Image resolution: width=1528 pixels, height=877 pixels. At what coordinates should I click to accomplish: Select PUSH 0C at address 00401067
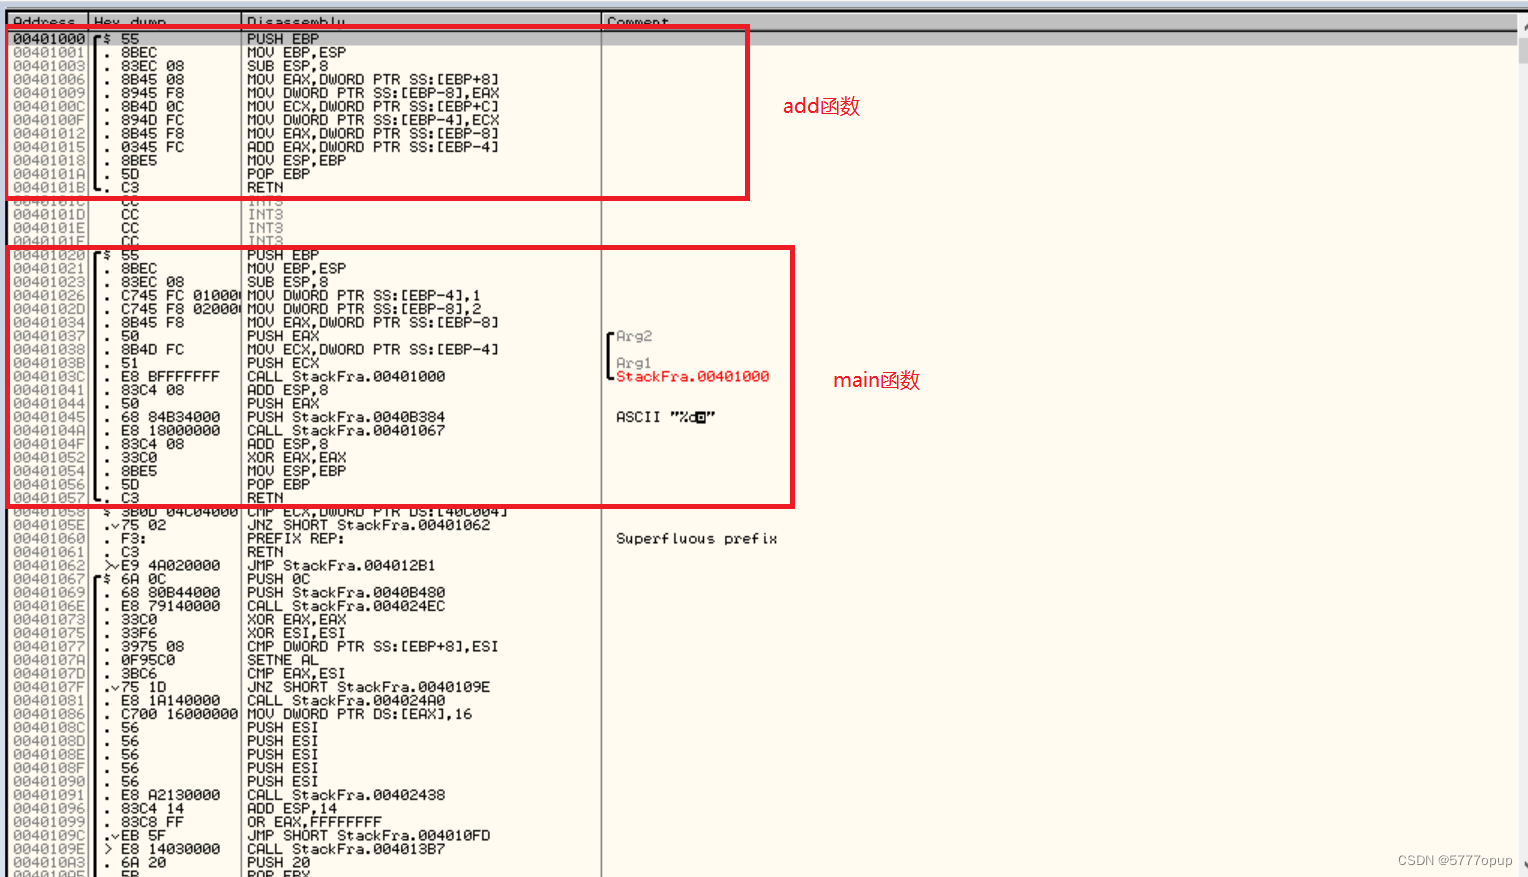[x=278, y=579]
